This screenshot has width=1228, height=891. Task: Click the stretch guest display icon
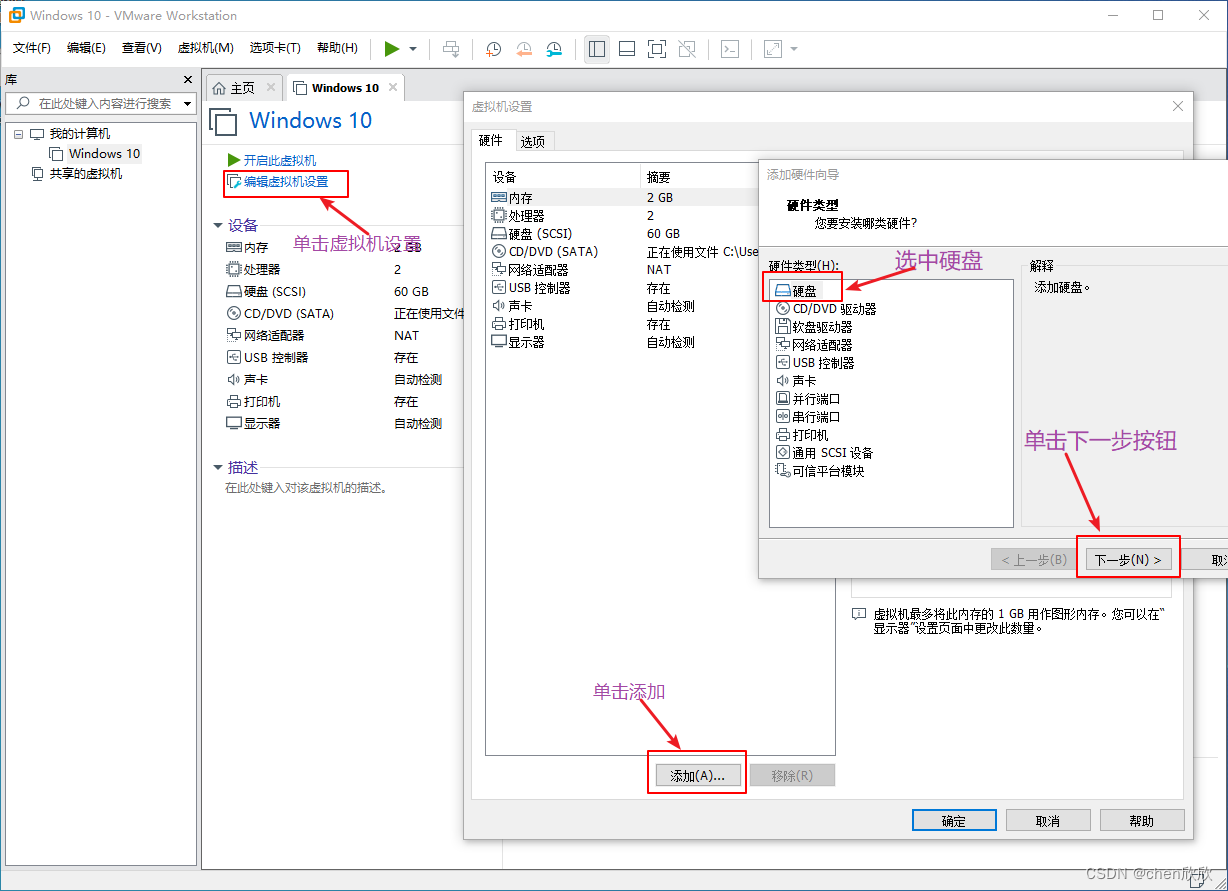[x=773, y=48]
